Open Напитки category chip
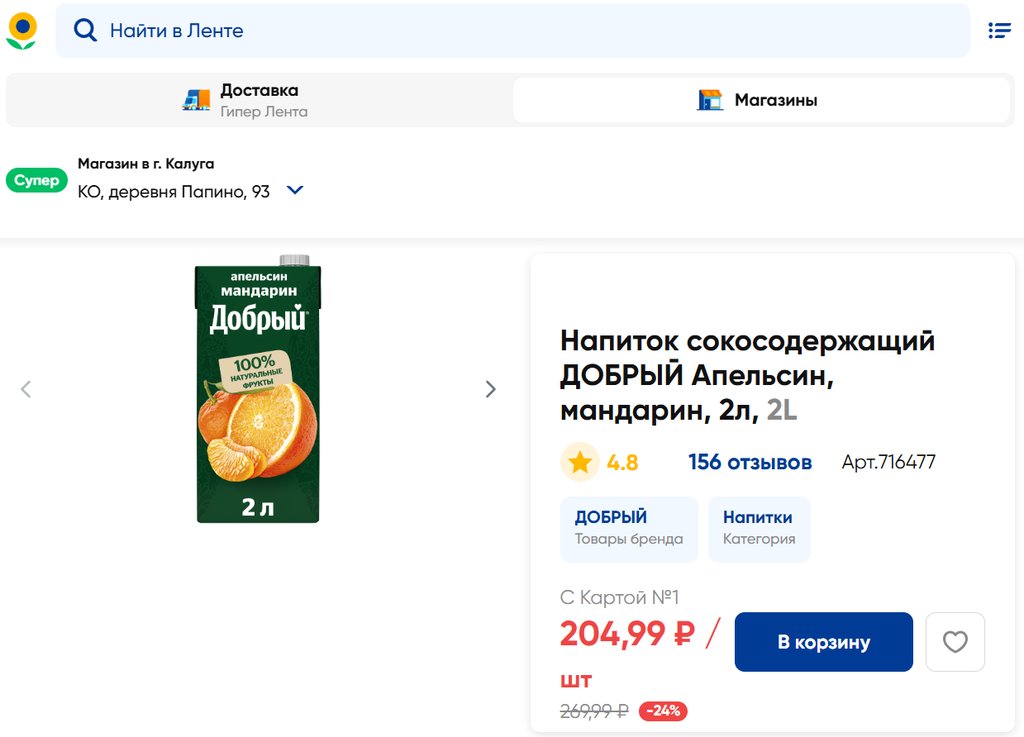 coord(758,528)
